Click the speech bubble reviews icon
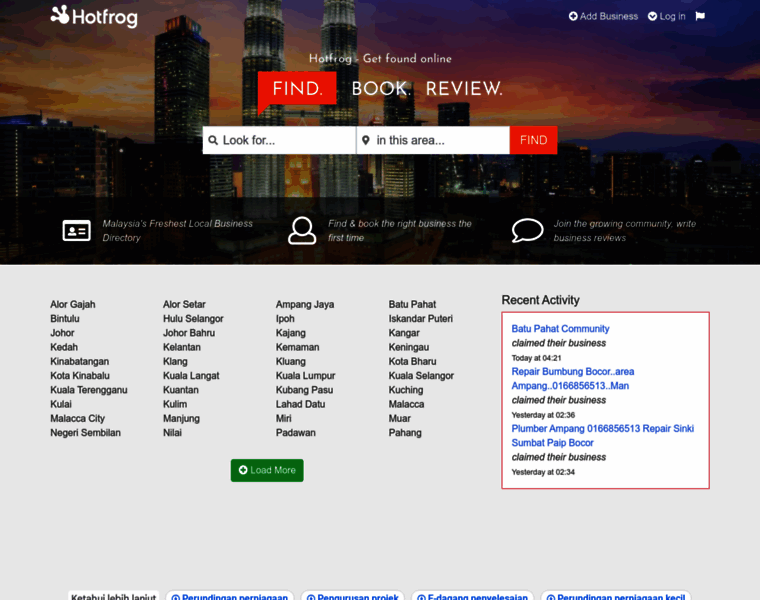Viewport: 760px width, 600px height. point(527,230)
